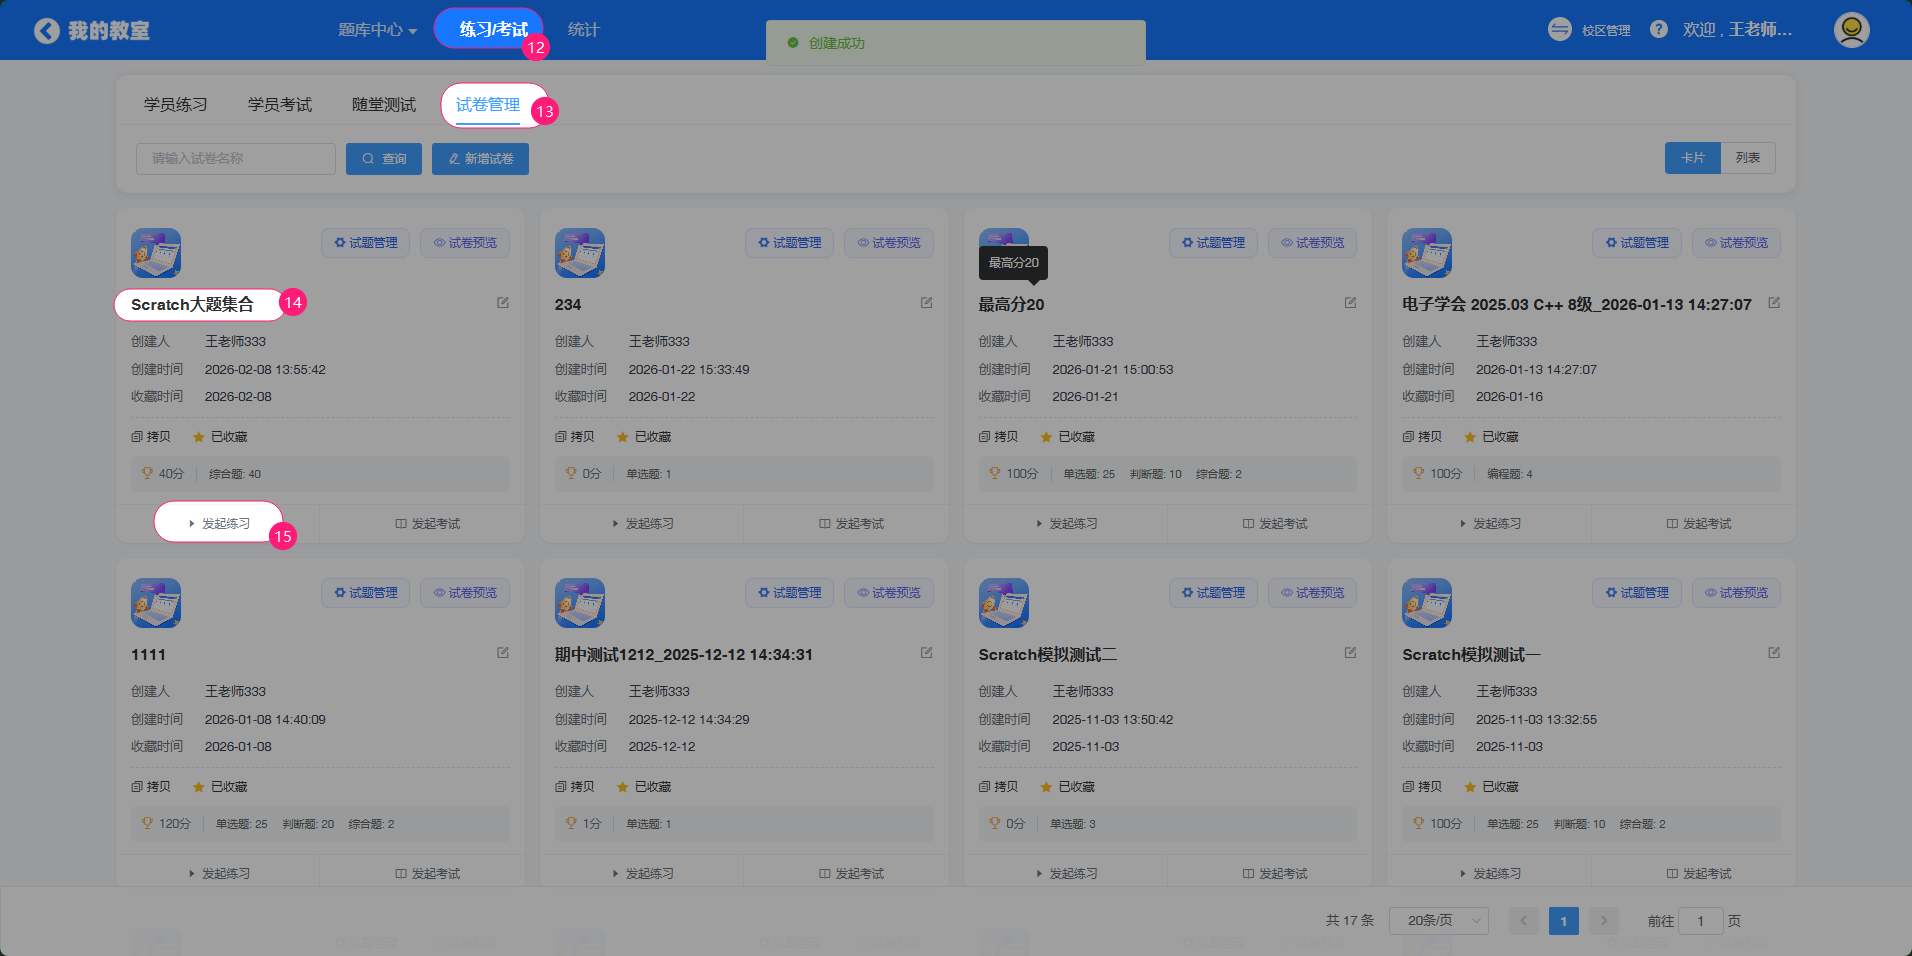Click the 新增试卷 button
This screenshot has height=956, width=1912.
[x=480, y=159]
